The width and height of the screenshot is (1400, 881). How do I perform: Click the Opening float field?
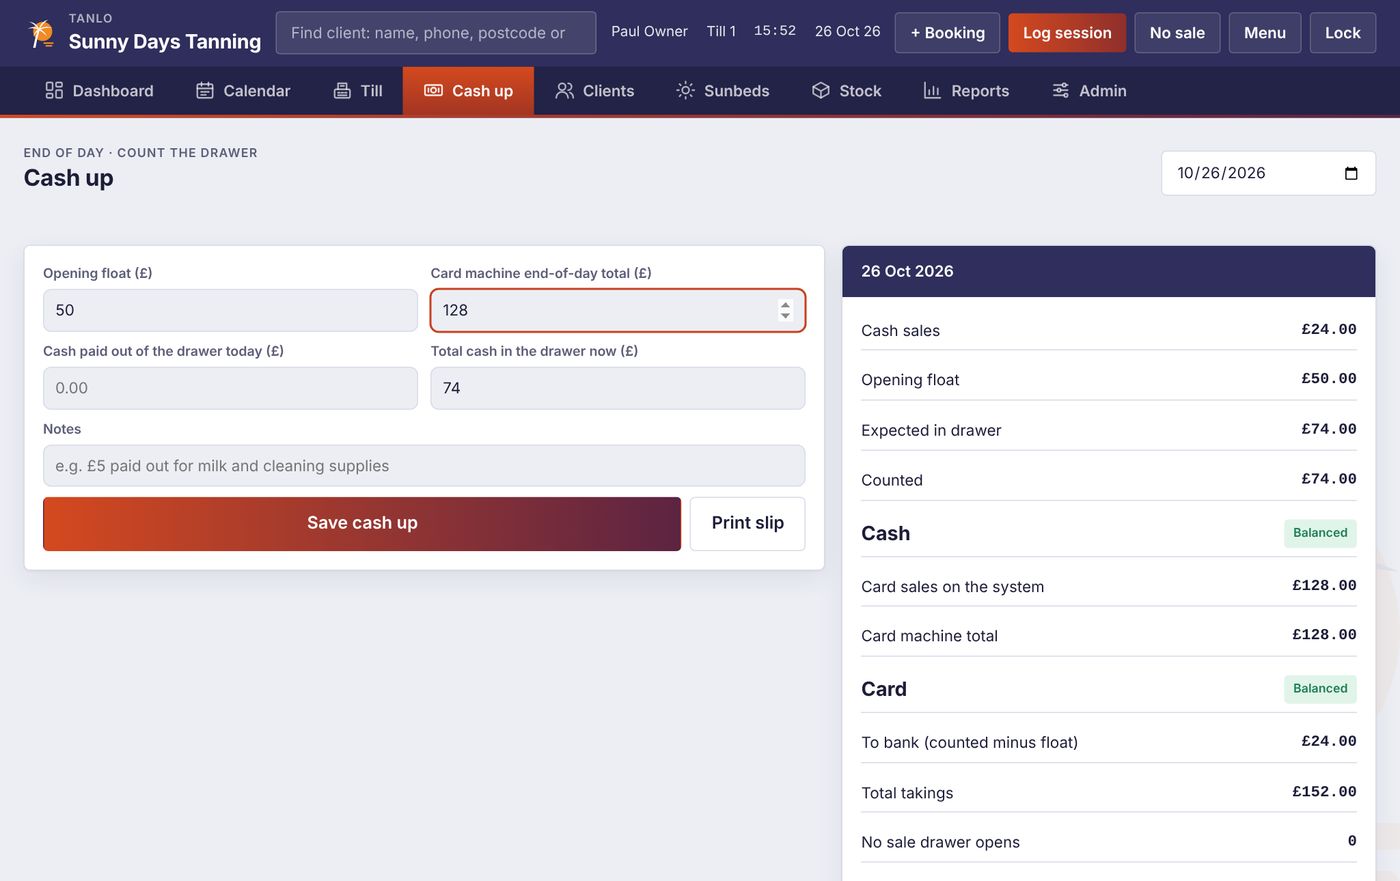pyautogui.click(x=230, y=310)
